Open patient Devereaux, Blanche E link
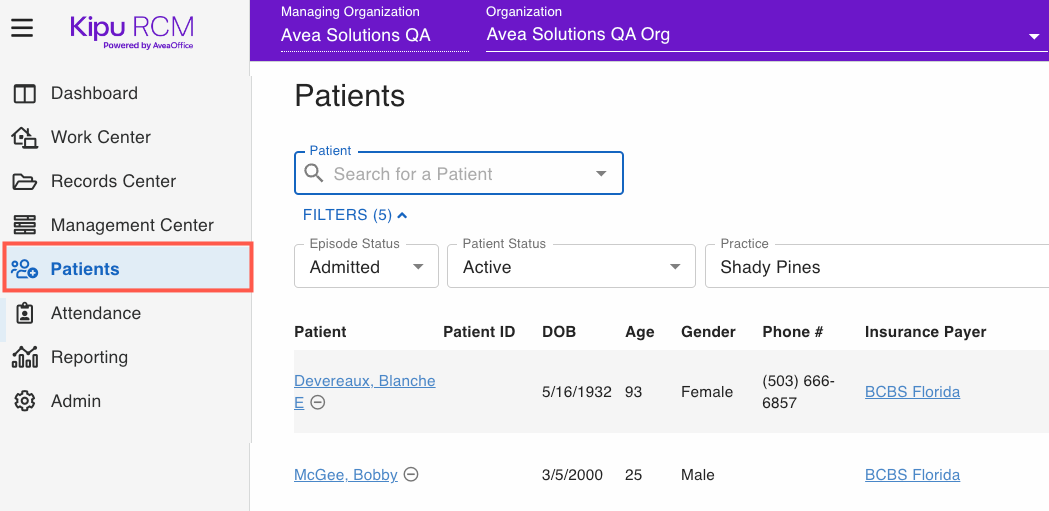Viewport: 1049px width, 511px height. (365, 391)
